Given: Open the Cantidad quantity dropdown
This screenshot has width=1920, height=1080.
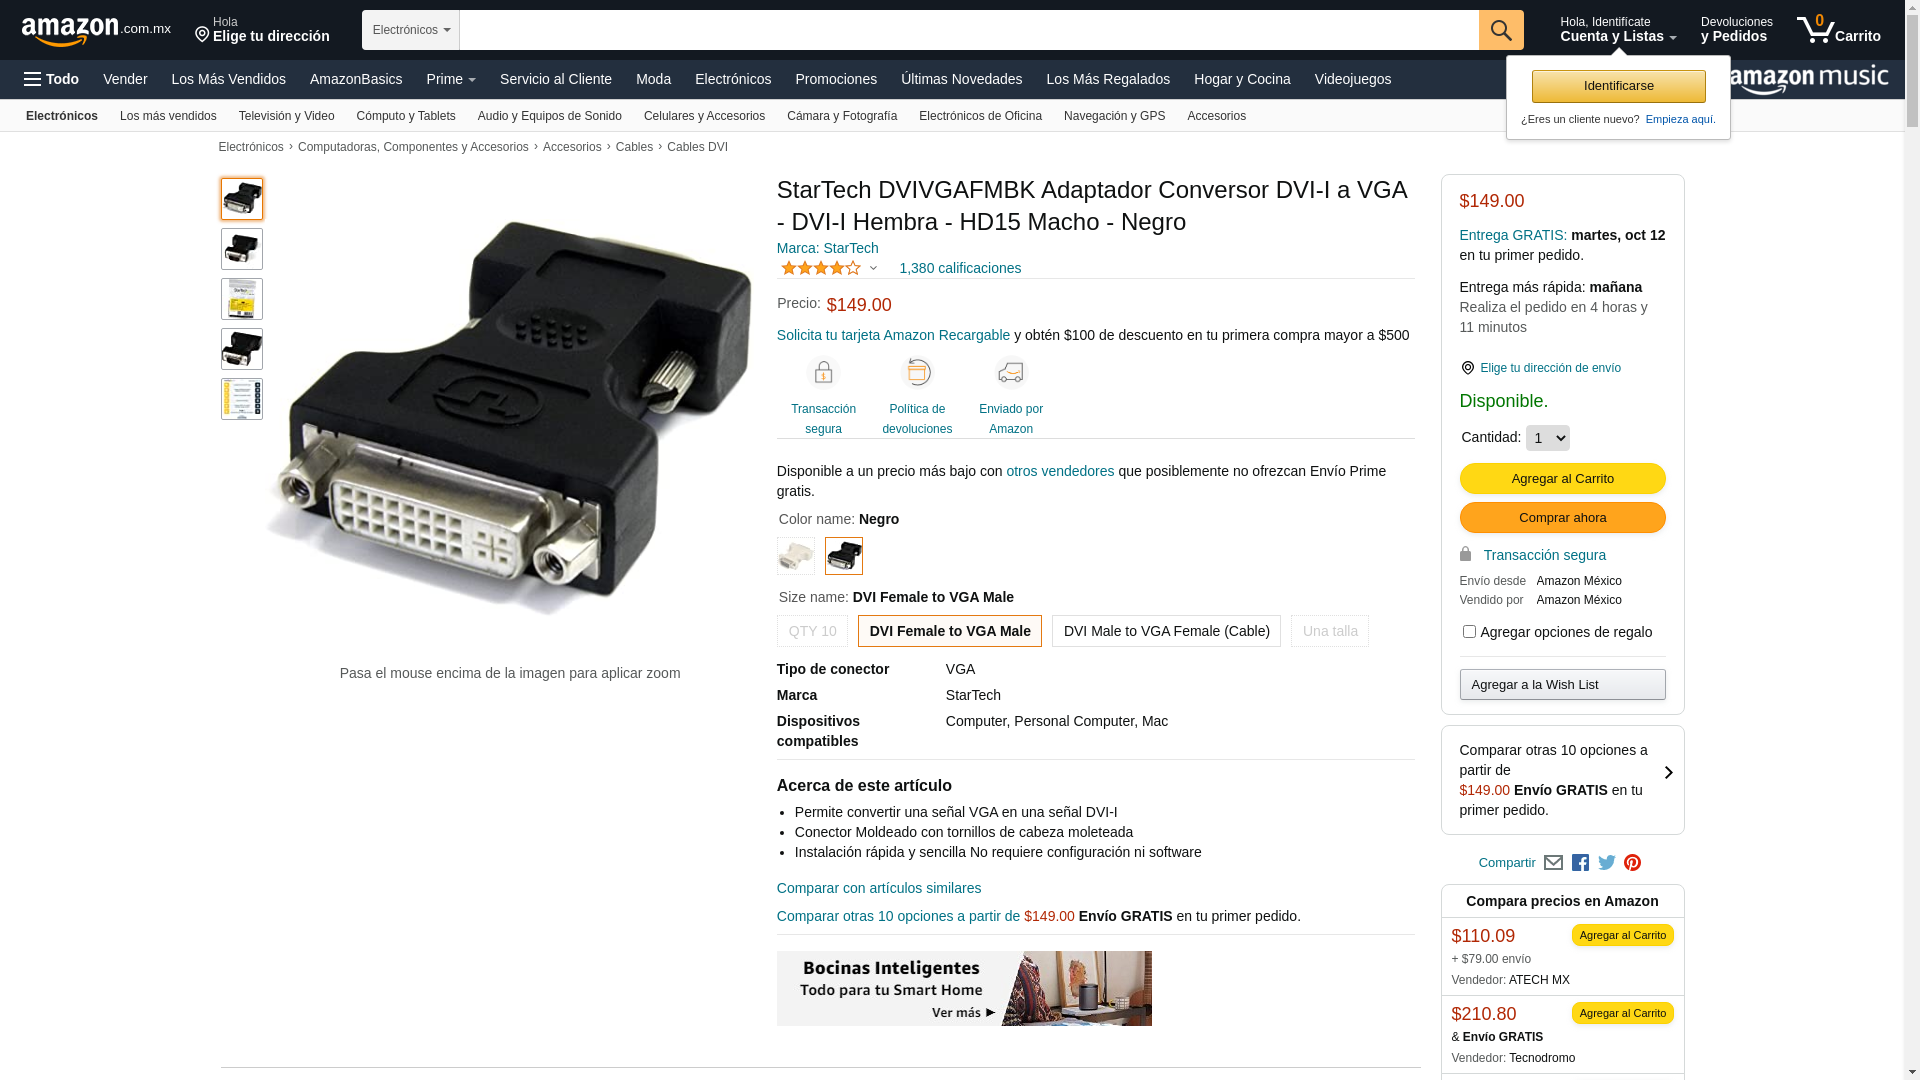Looking at the screenshot, I should [1547, 438].
